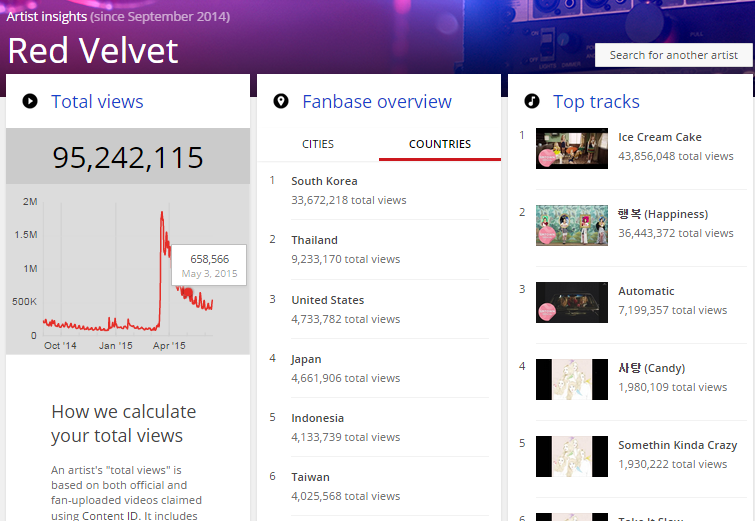
Task: Click the 4,133,739 total views text
Action: pos(346,437)
